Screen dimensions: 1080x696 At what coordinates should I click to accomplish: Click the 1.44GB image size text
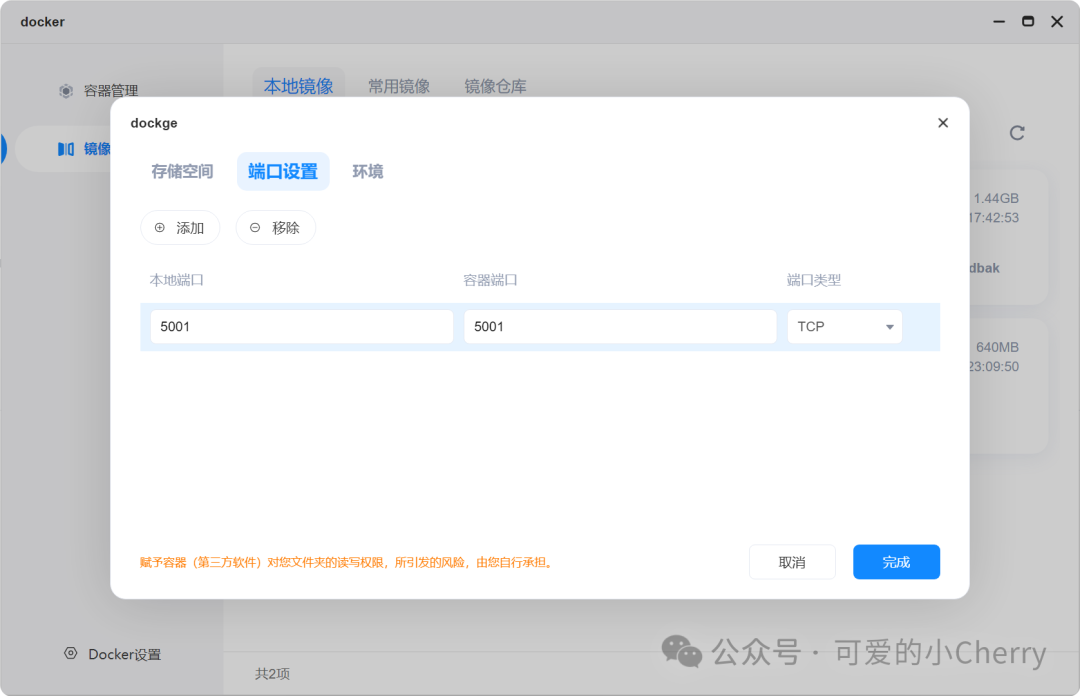[x=996, y=198]
